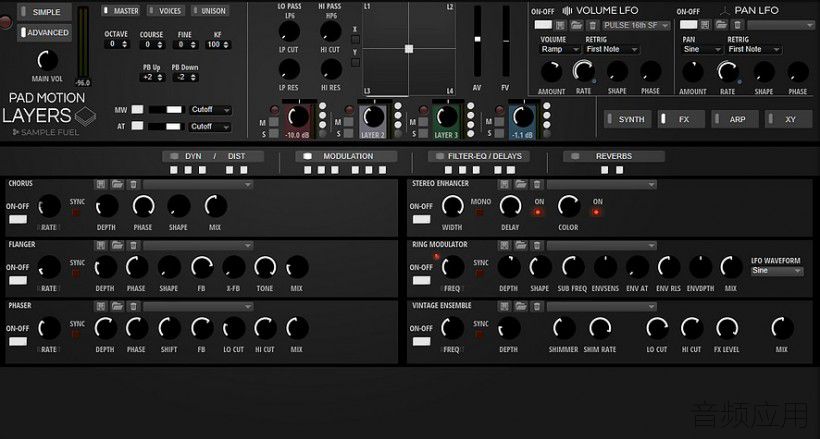Viewport: 820px width, 439px height.
Task: Open the Ring Modulator folder icon
Action: click(520, 245)
